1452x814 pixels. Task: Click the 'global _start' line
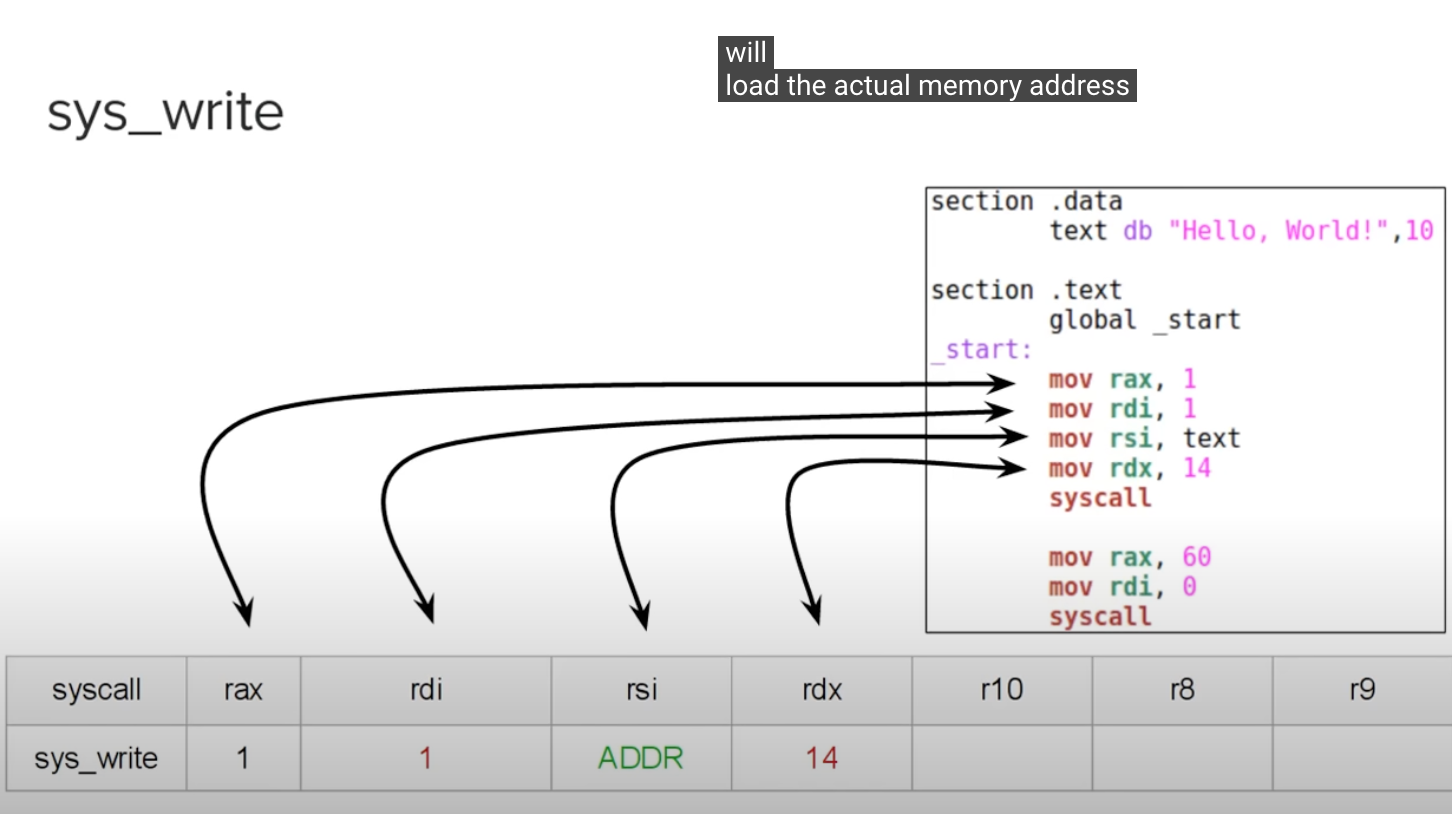(x=1145, y=320)
